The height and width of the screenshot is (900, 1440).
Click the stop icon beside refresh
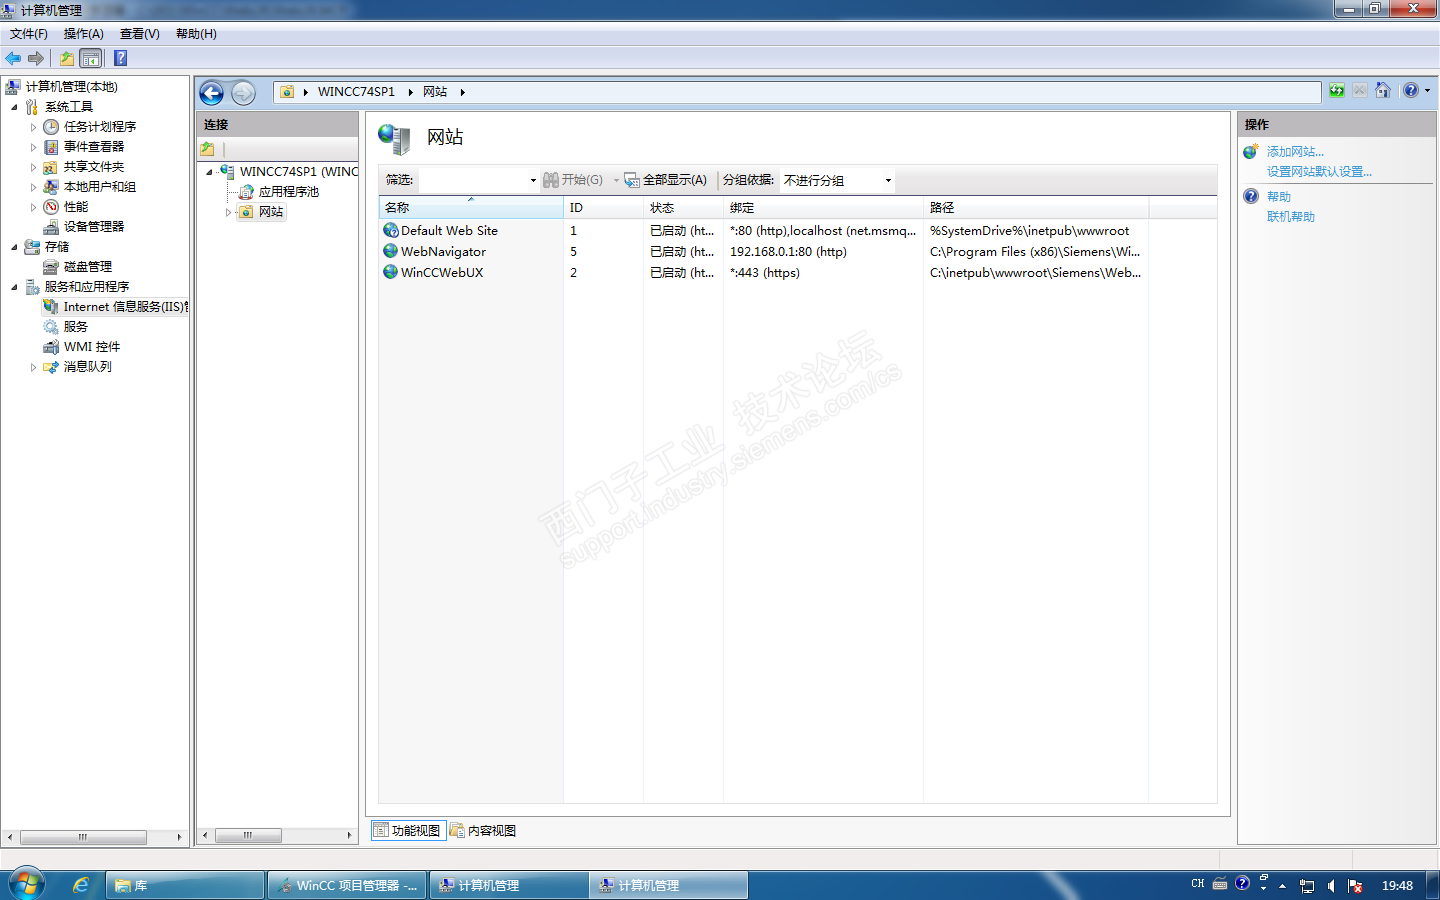pos(1360,91)
